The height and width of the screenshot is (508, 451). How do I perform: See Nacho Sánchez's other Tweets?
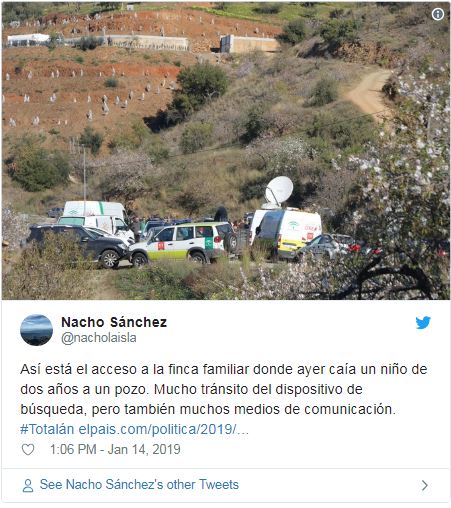pyautogui.click(x=139, y=484)
